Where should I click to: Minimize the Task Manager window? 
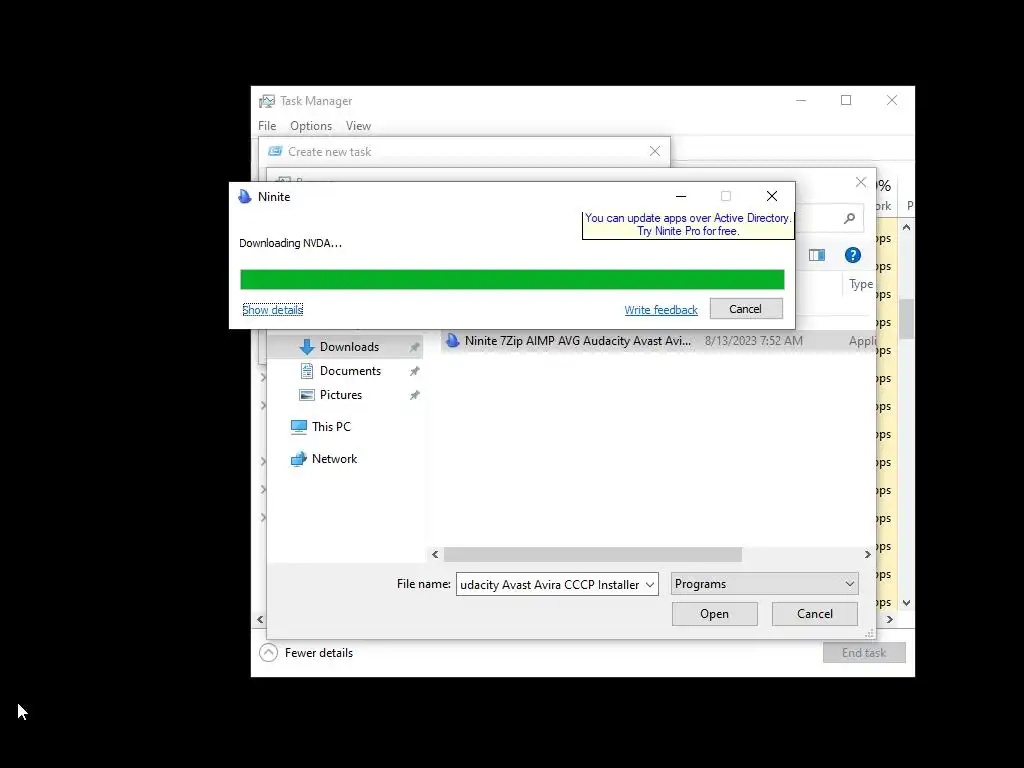(801, 100)
